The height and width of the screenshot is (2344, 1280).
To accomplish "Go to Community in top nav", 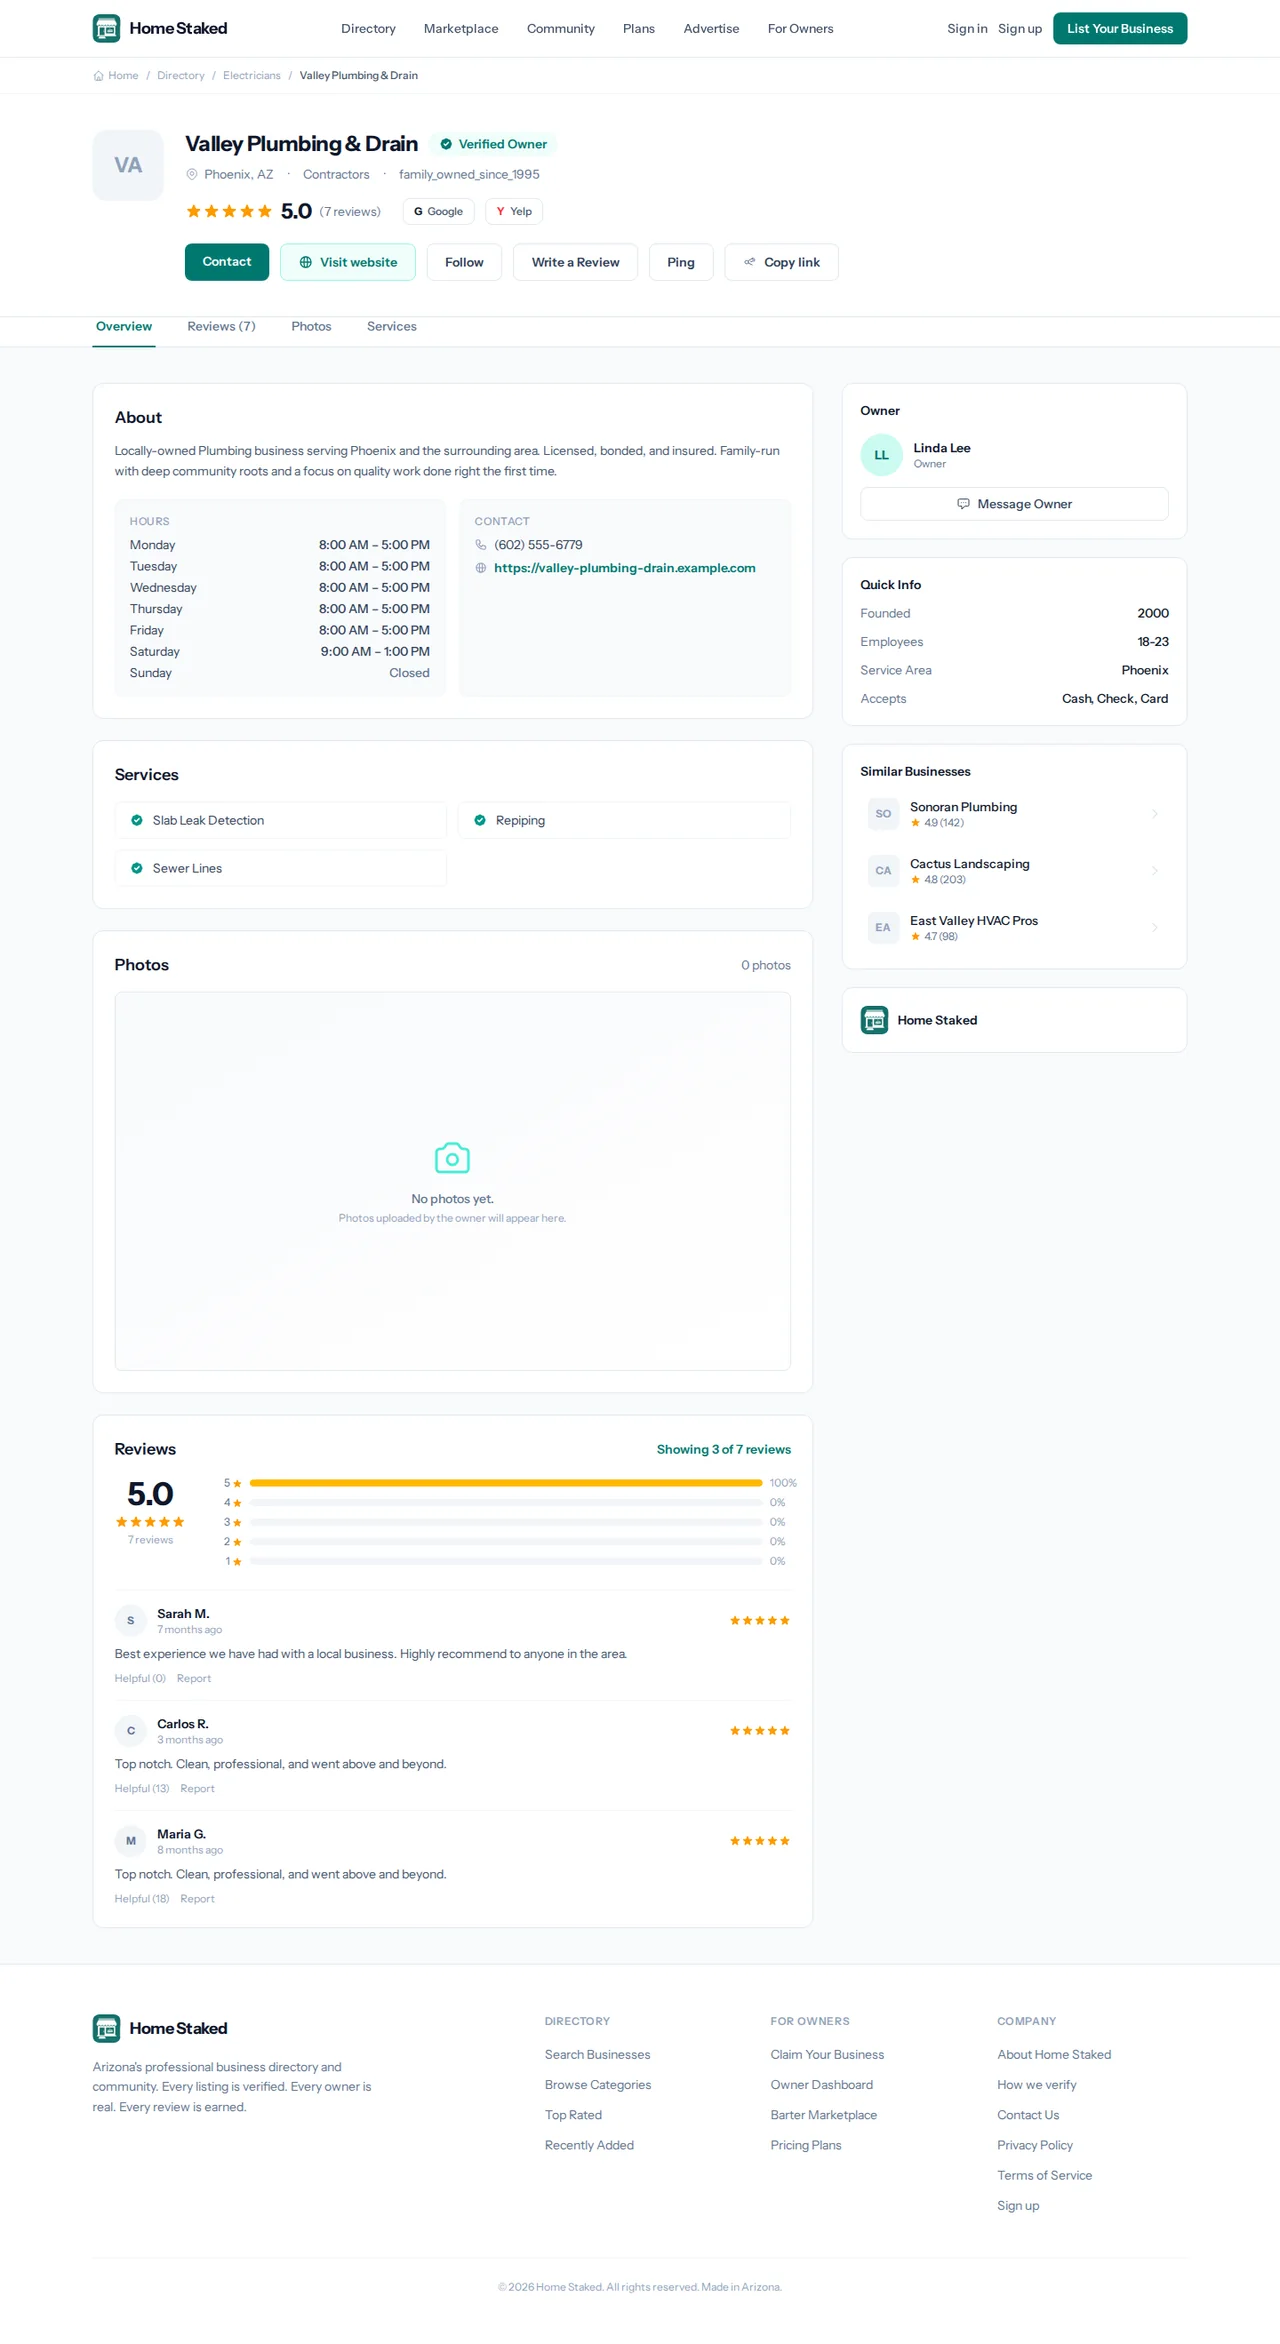I will (561, 29).
